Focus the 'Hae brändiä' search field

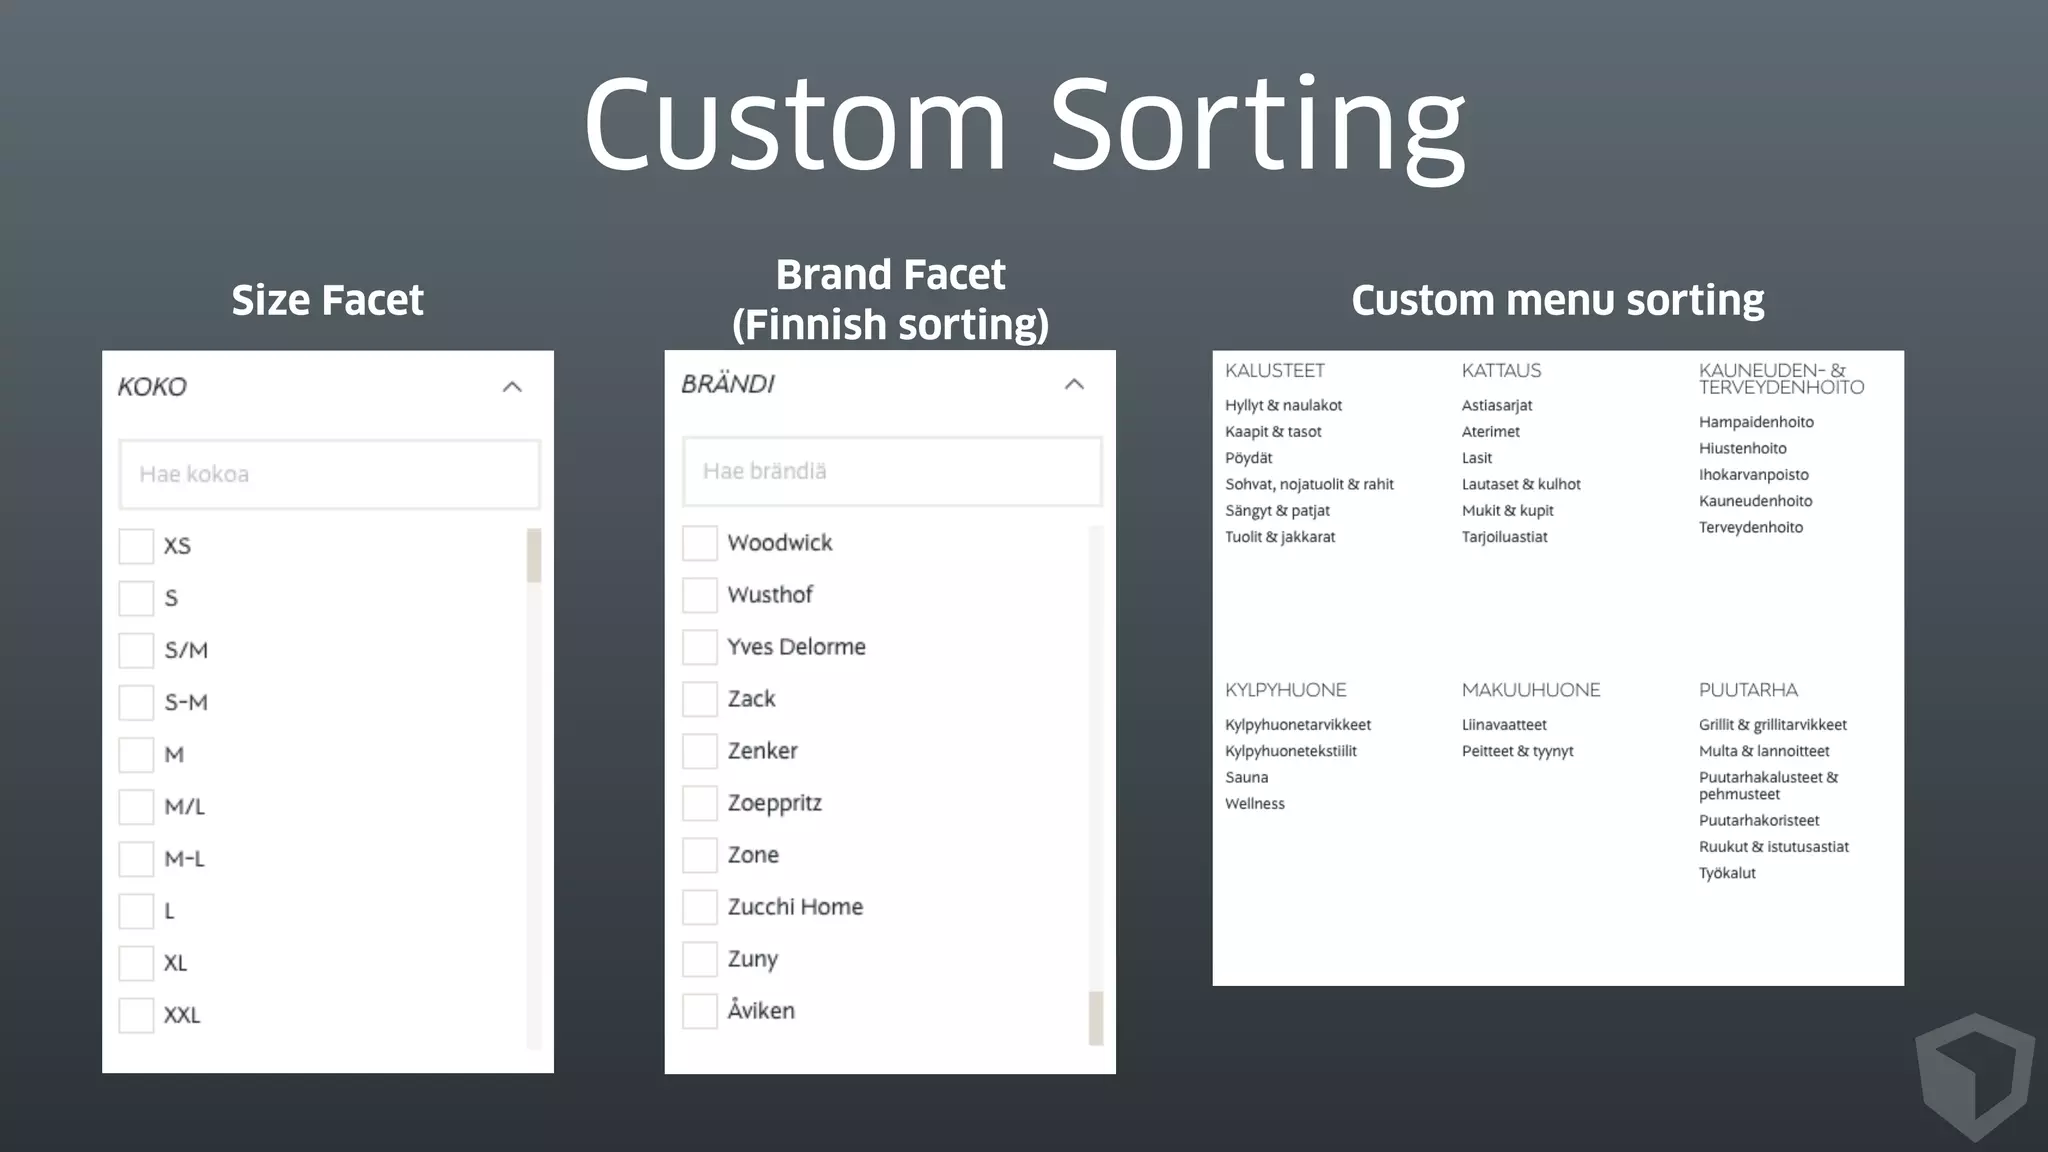[x=892, y=471]
